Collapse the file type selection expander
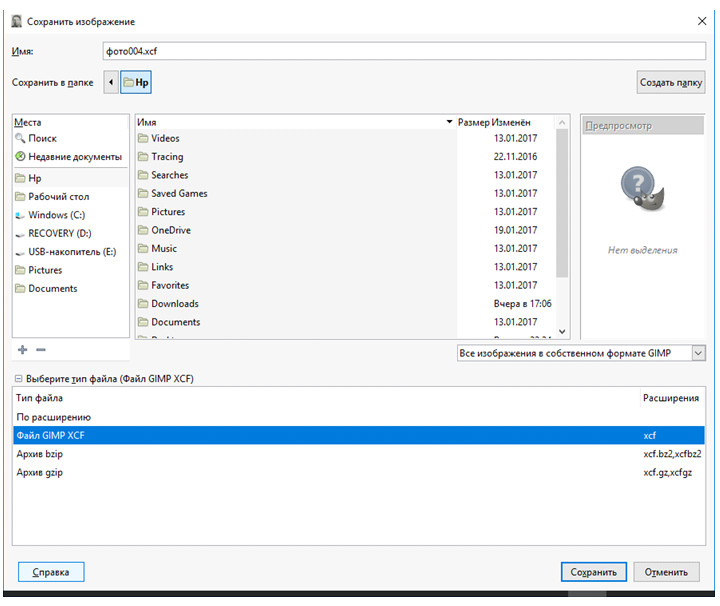This screenshot has height=606, width=720. click(19, 380)
